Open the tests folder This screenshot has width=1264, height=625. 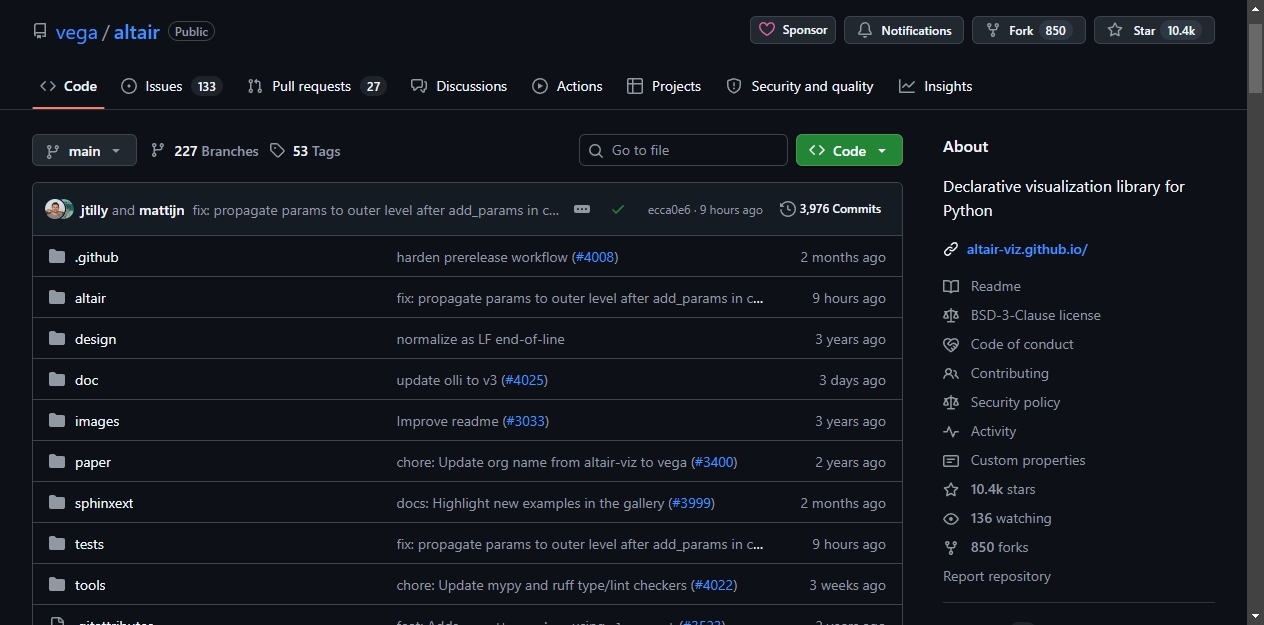[x=89, y=544]
